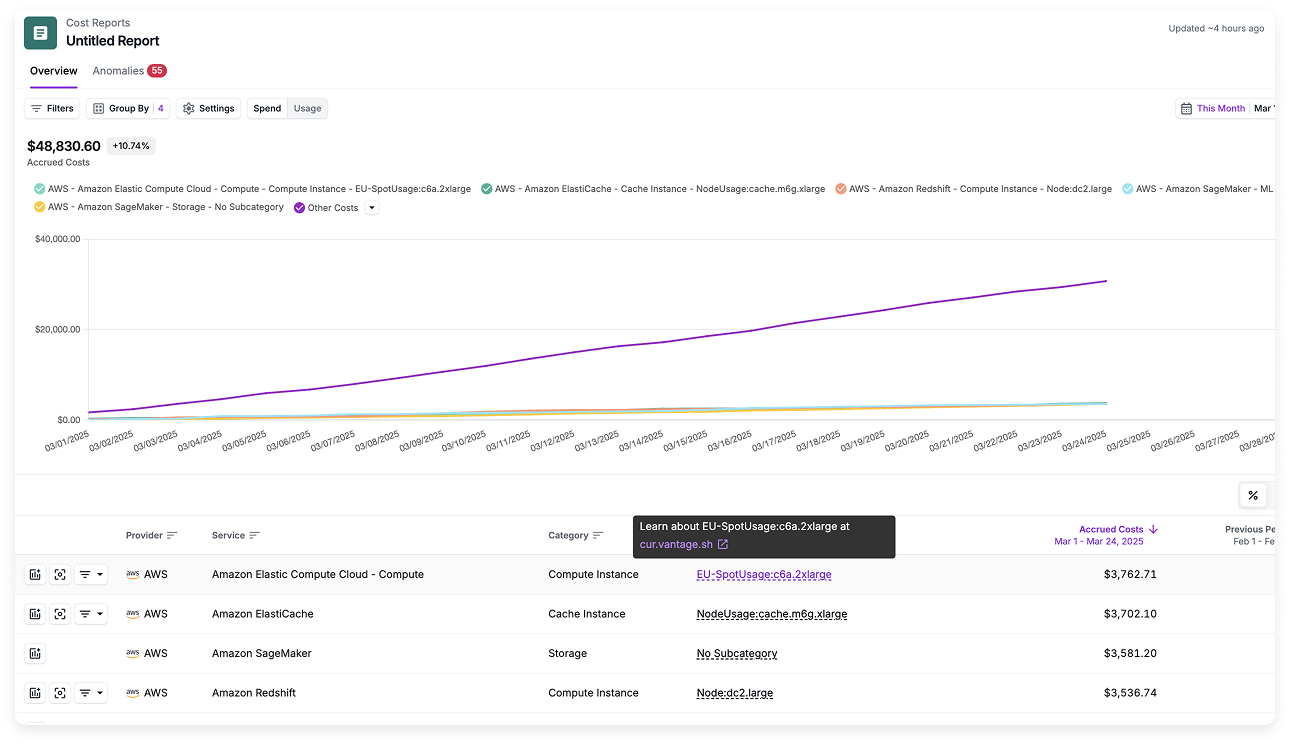Screen dimensions: 1290x745
Task: Open the report Settings button
Action: pyautogui.click(x=208, y=108)
